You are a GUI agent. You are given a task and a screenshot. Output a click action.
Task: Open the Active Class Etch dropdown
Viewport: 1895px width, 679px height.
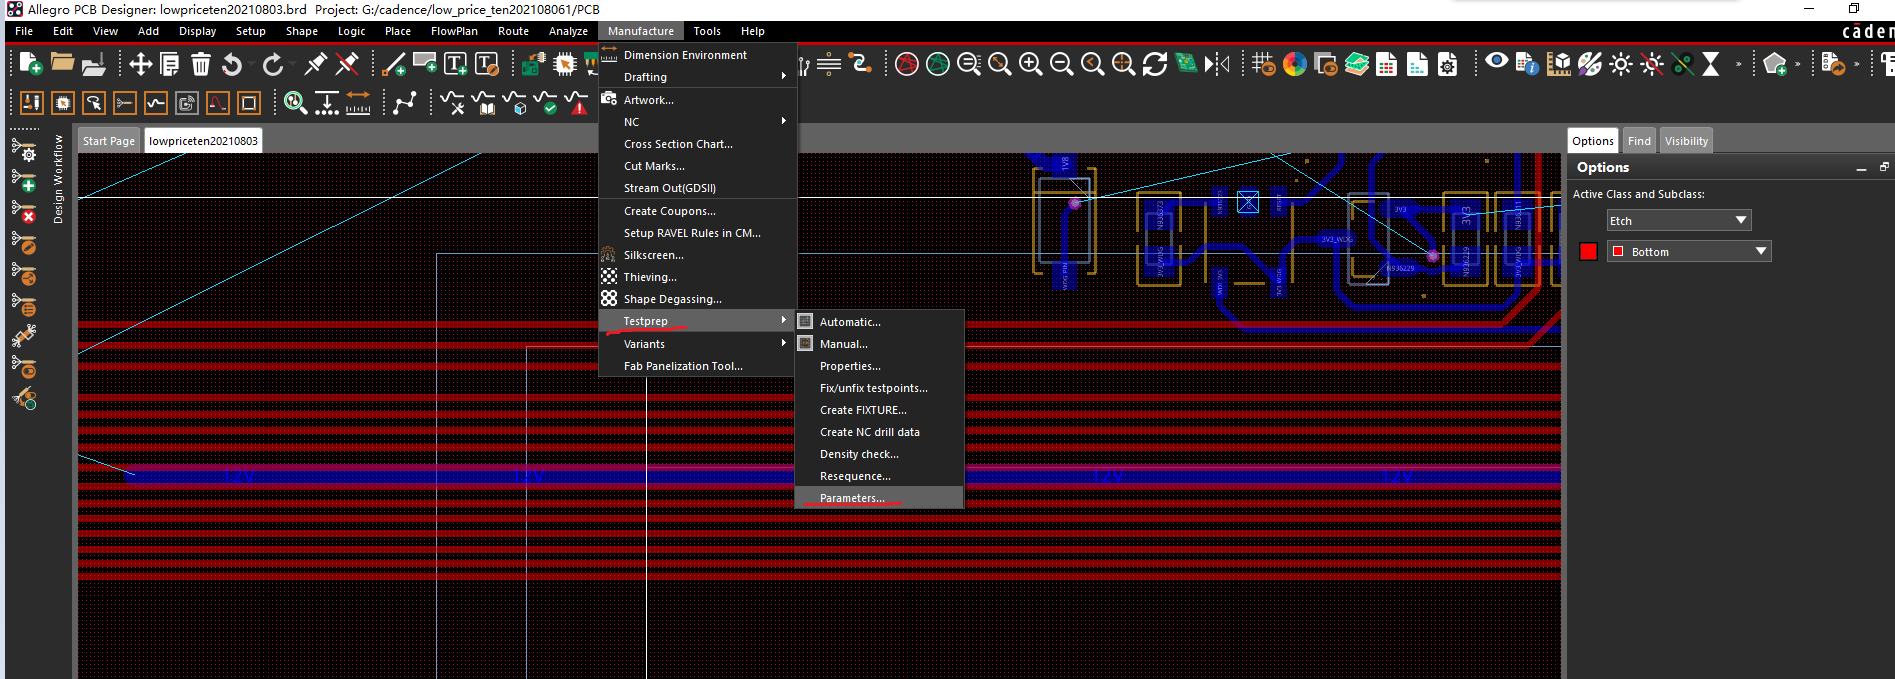1679,220
